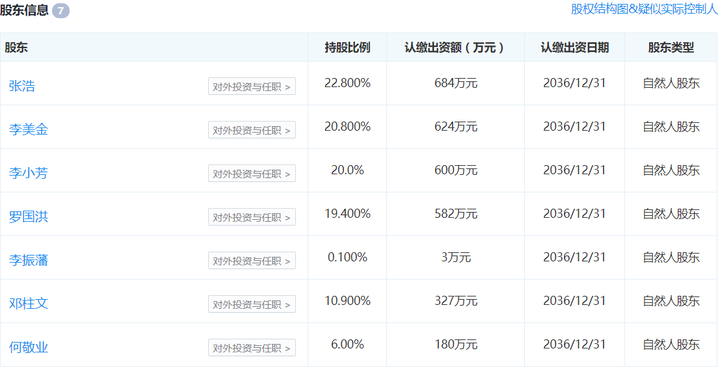Viewport: 720px width, 368px height.
Task: Open shareholder 李振藩 profile
Action: (x=28, y=260)
